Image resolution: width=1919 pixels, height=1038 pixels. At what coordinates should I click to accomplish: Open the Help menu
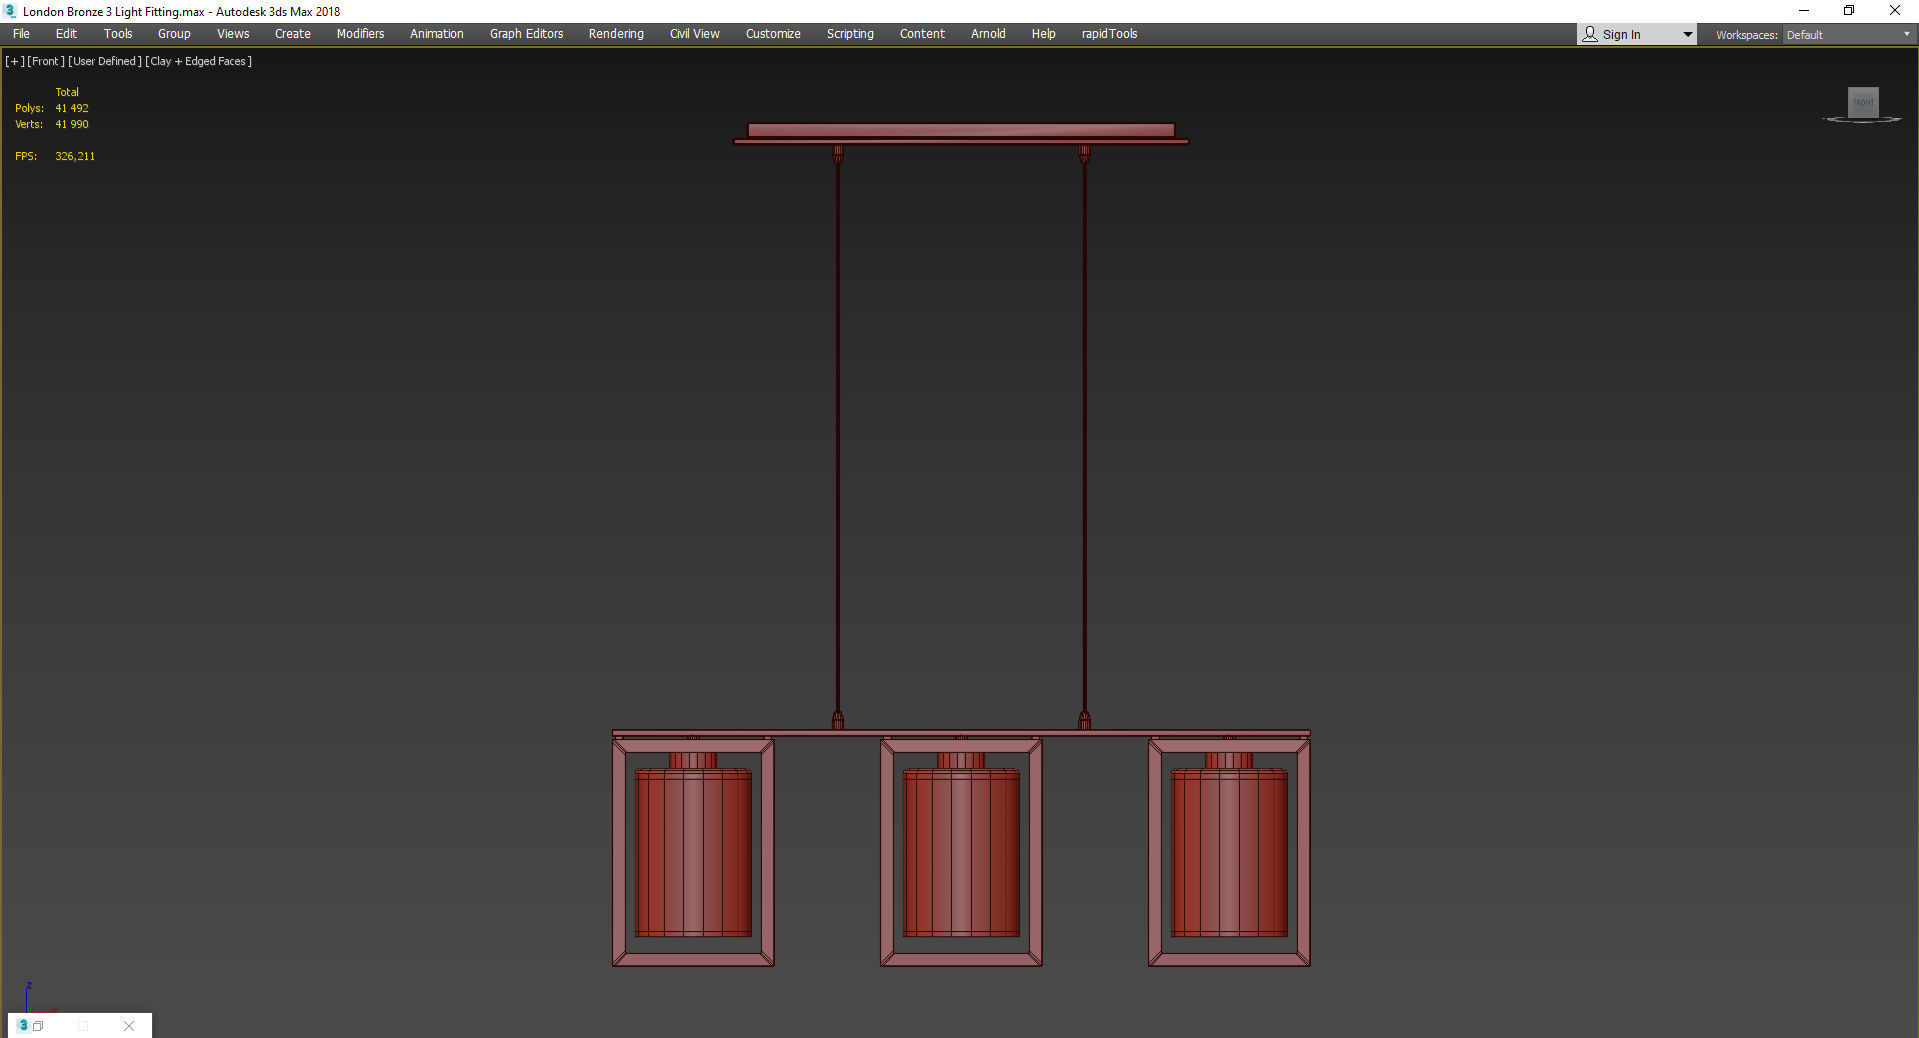[1043, 34]
